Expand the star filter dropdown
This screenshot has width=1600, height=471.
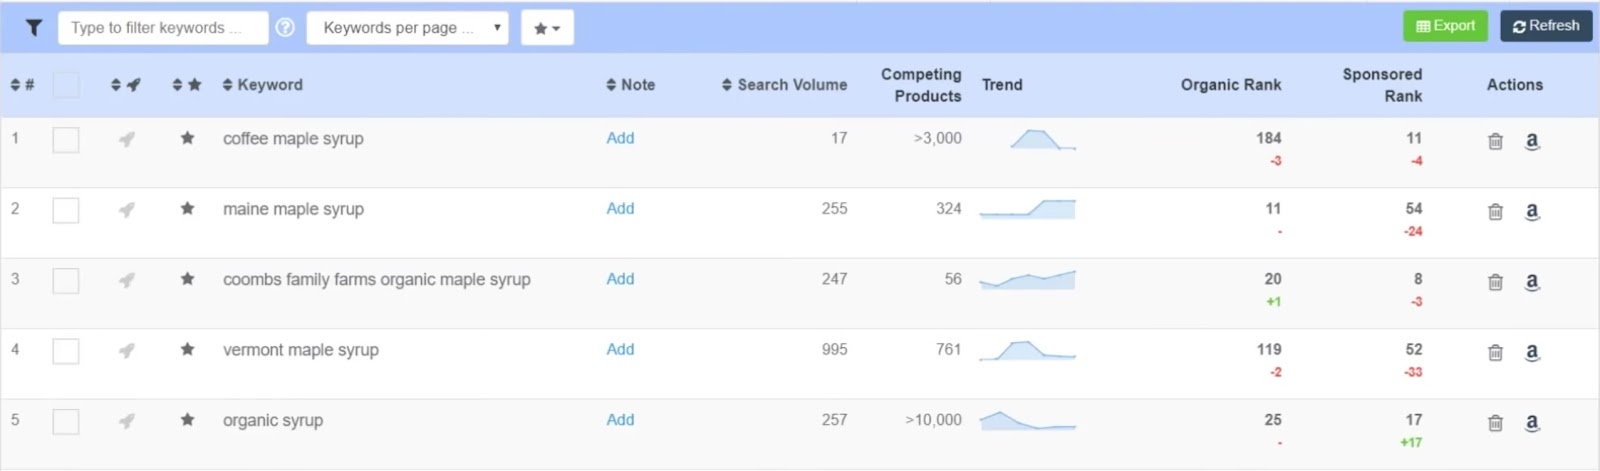[x=547, y=28]
